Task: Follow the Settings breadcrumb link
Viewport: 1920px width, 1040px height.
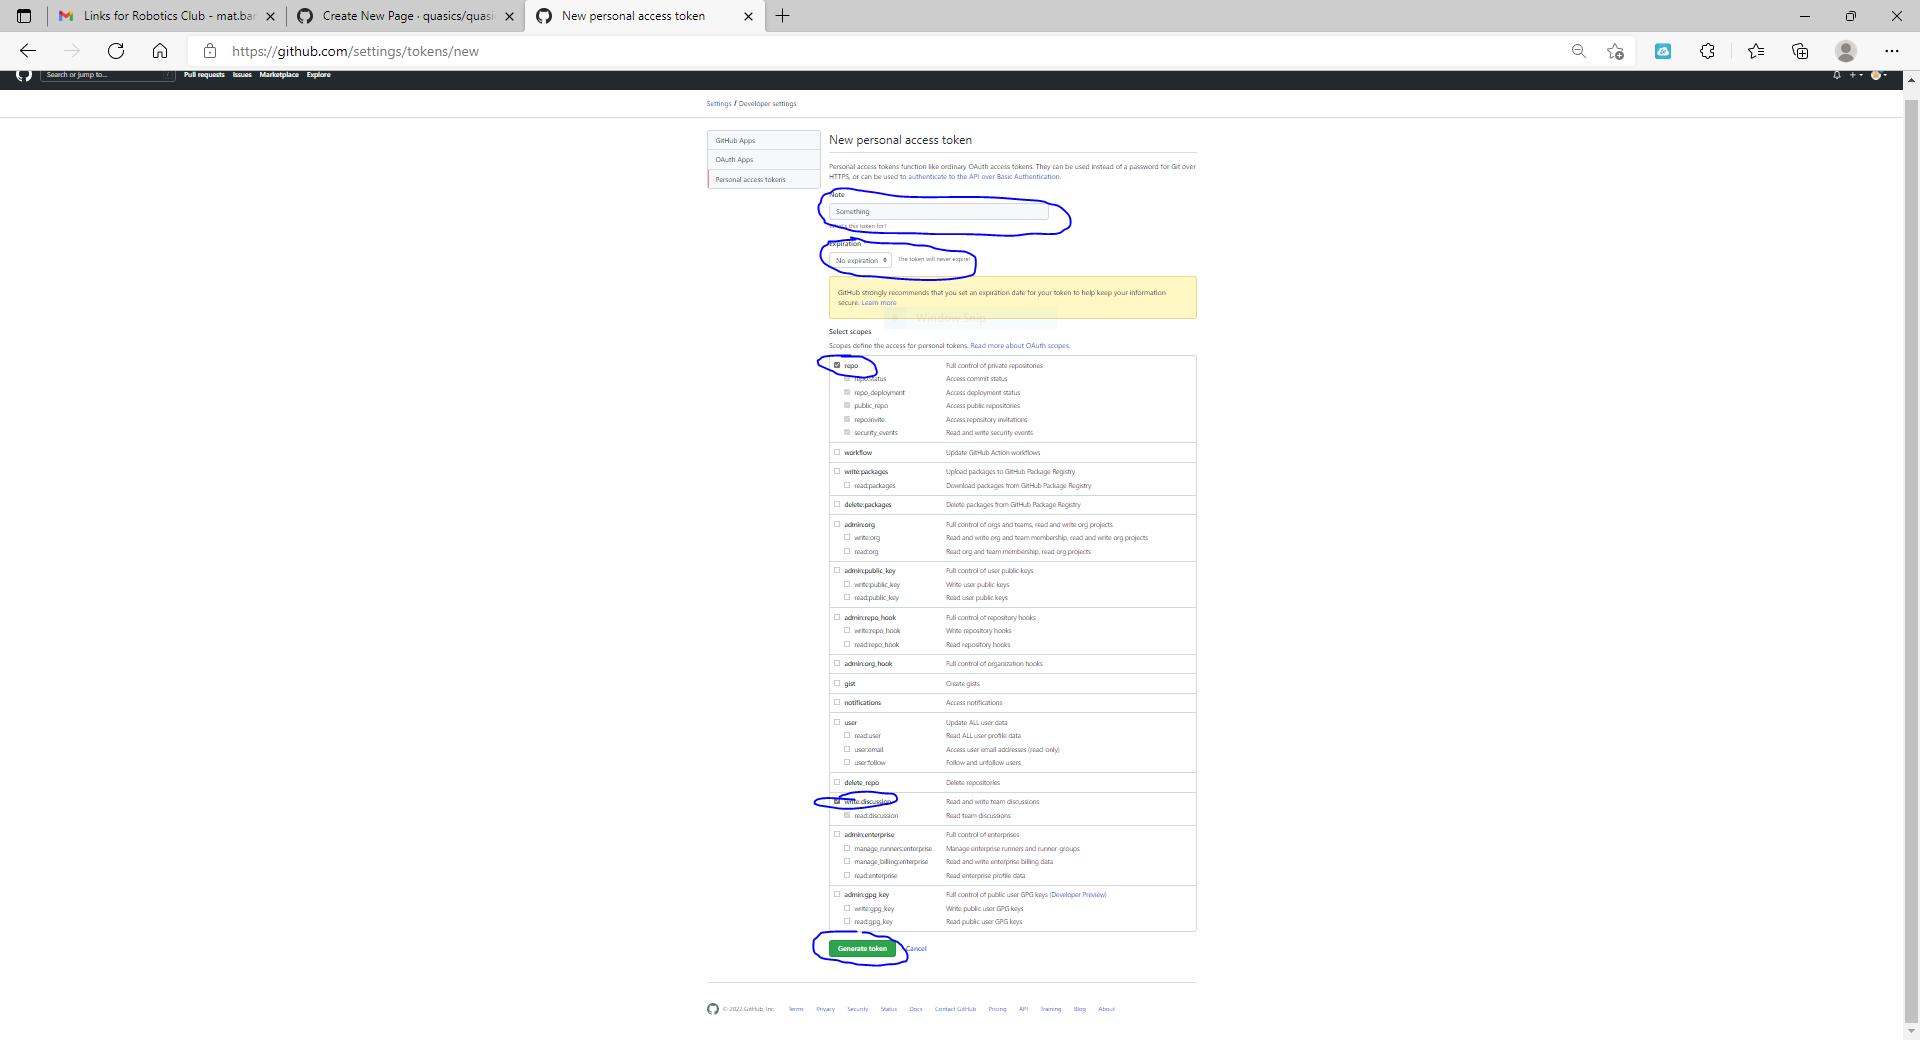Action: [x=719, y=104]
